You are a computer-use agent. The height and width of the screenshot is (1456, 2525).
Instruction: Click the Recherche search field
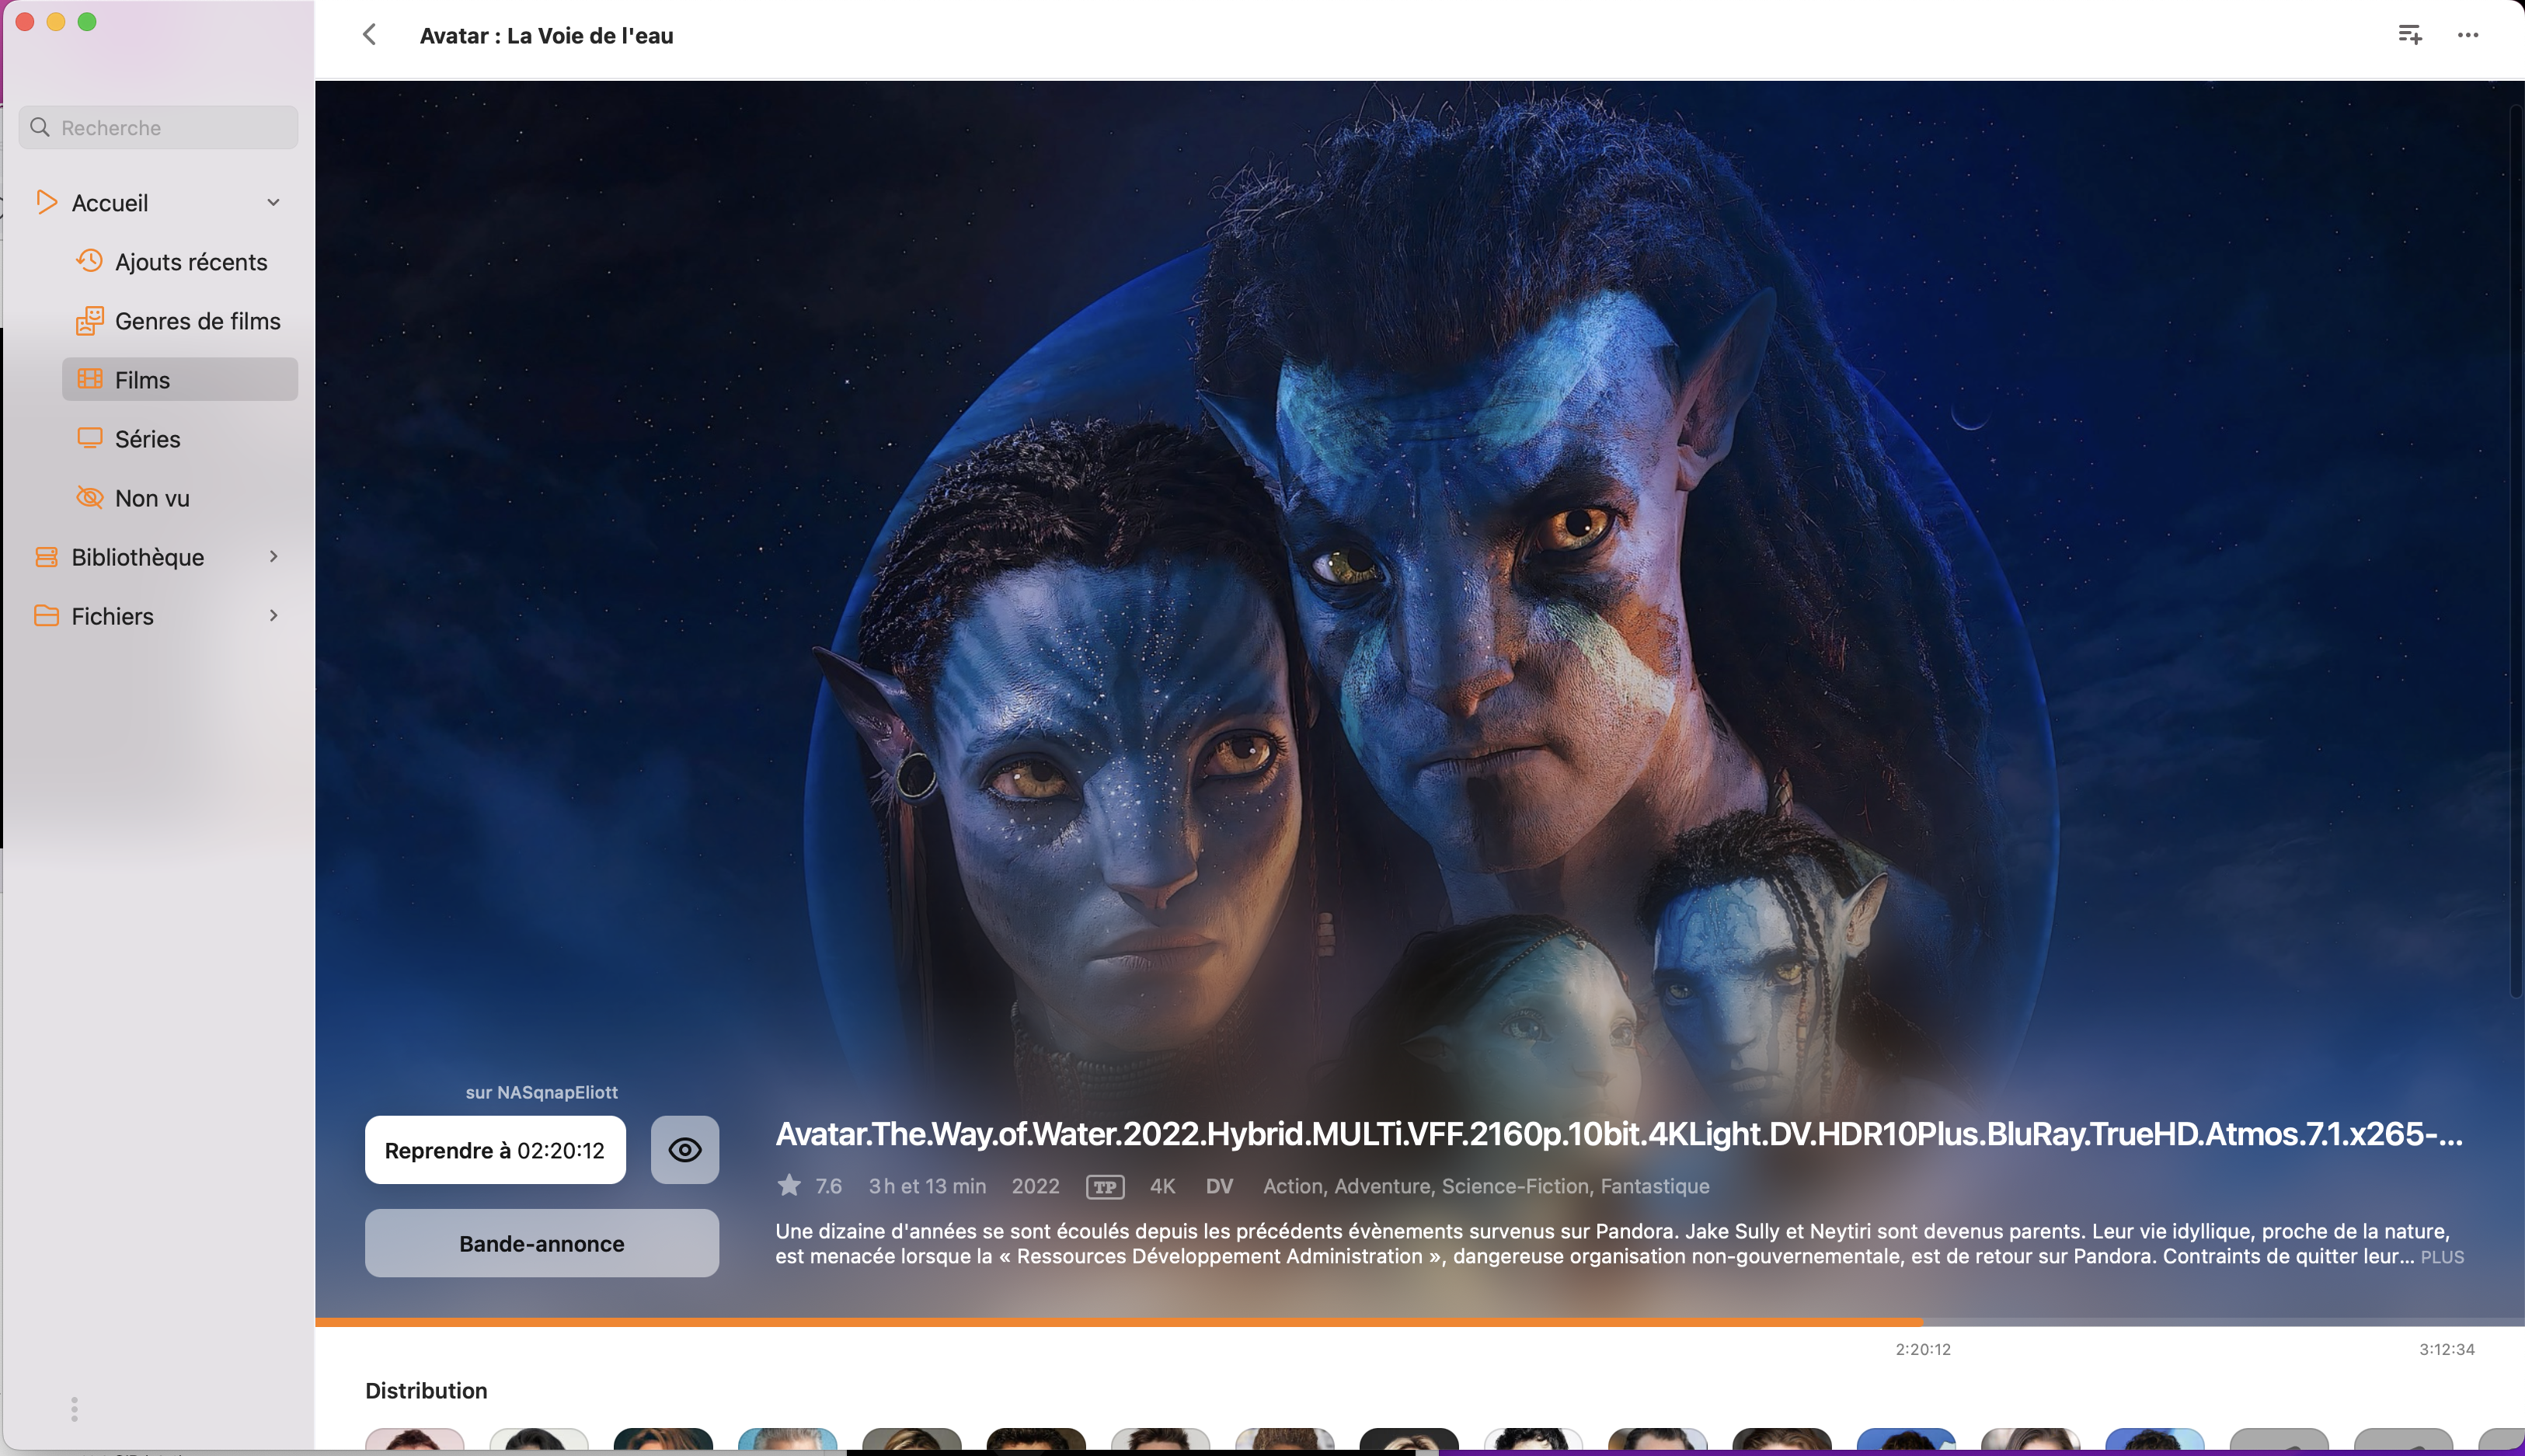coord(160,128)
